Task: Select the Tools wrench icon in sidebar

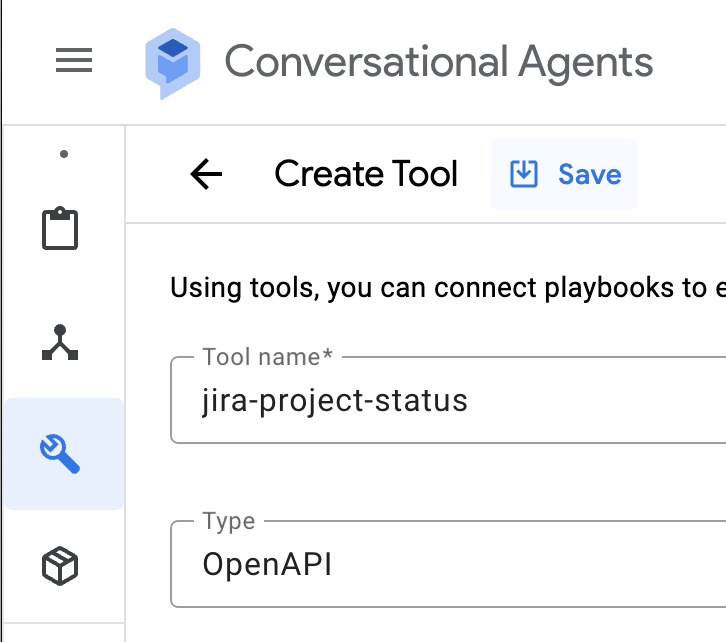Action: (x=60, y=454)
